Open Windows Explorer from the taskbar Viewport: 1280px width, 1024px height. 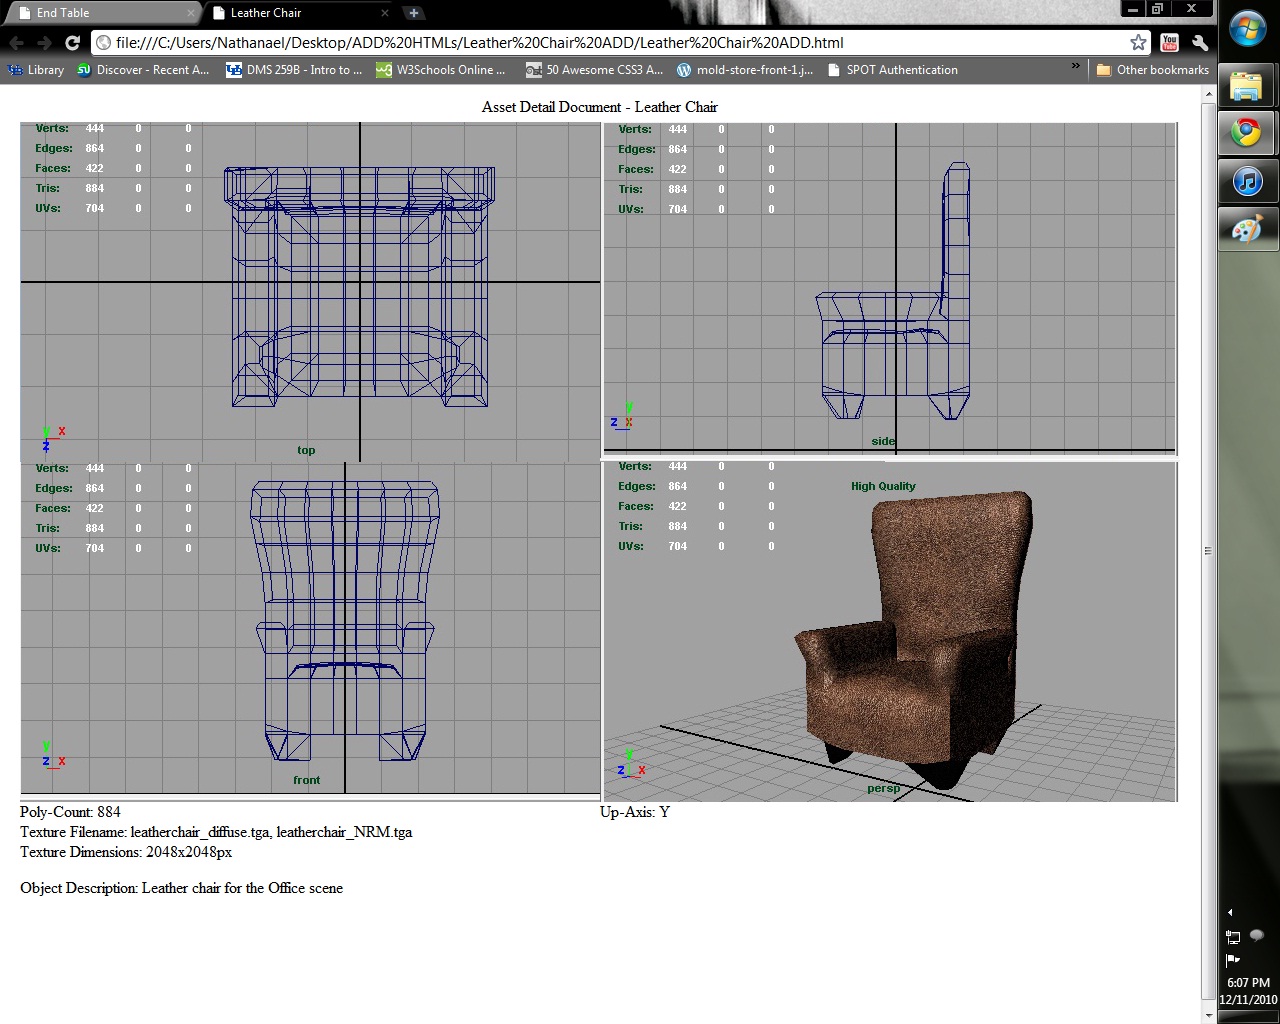pos(1247,85)
